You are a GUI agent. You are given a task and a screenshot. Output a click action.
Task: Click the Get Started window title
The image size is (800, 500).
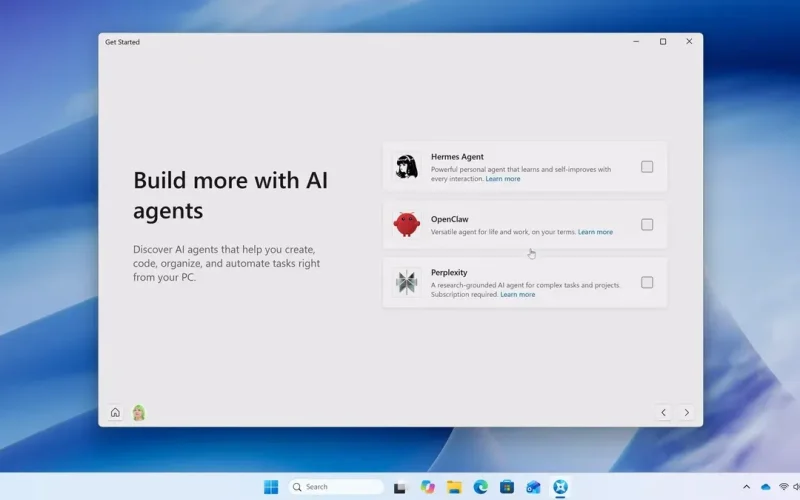pos(122,42)
